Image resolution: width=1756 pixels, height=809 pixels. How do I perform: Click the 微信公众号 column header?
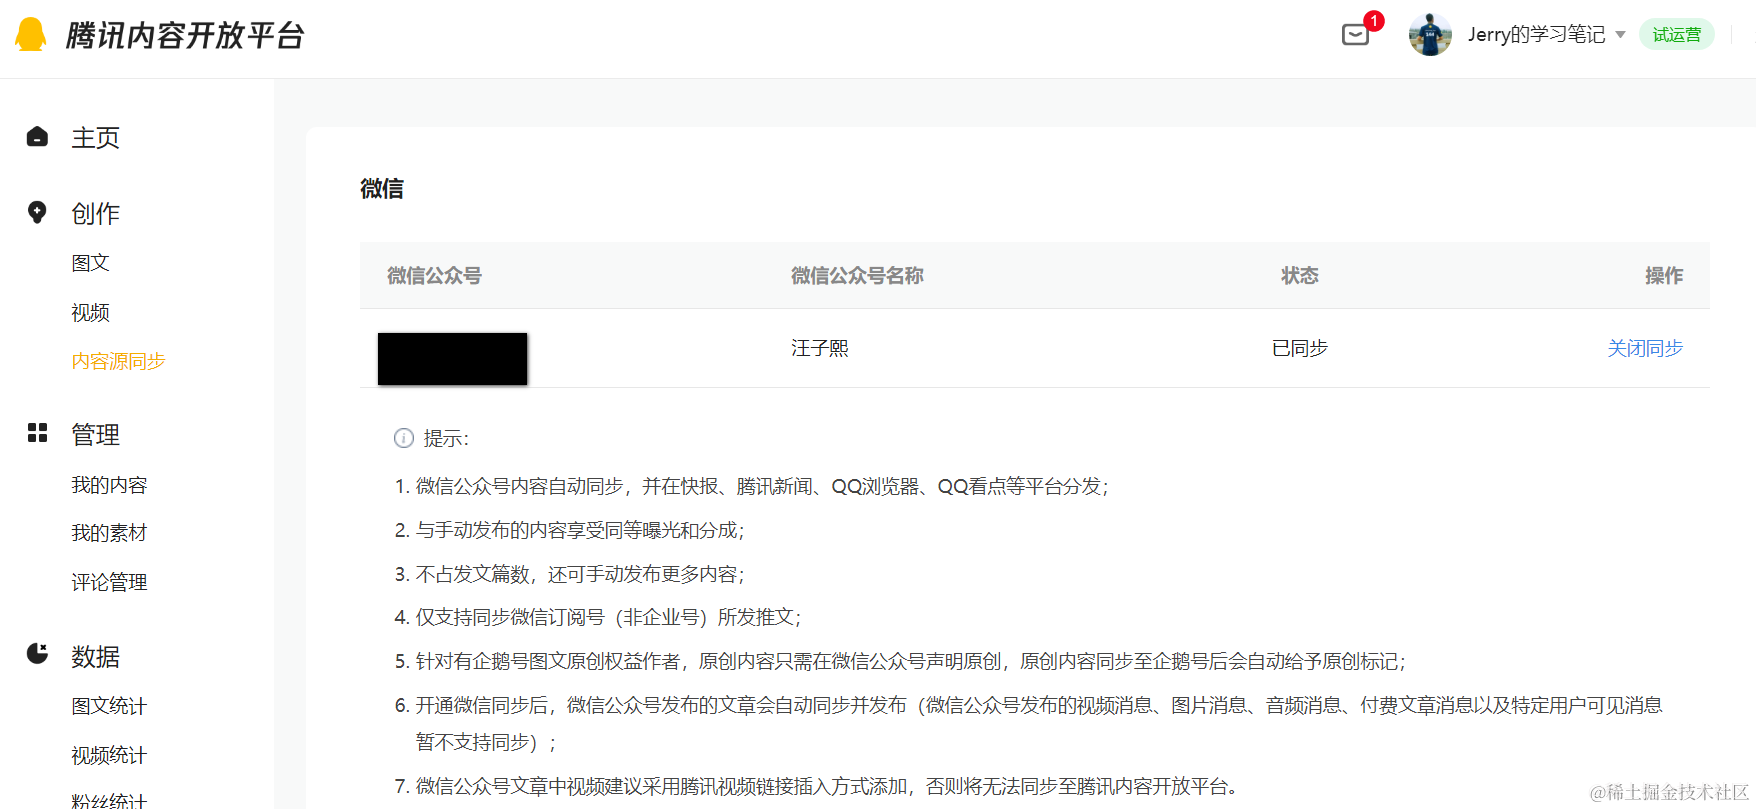pyautogui.click(x=434, y=275)
